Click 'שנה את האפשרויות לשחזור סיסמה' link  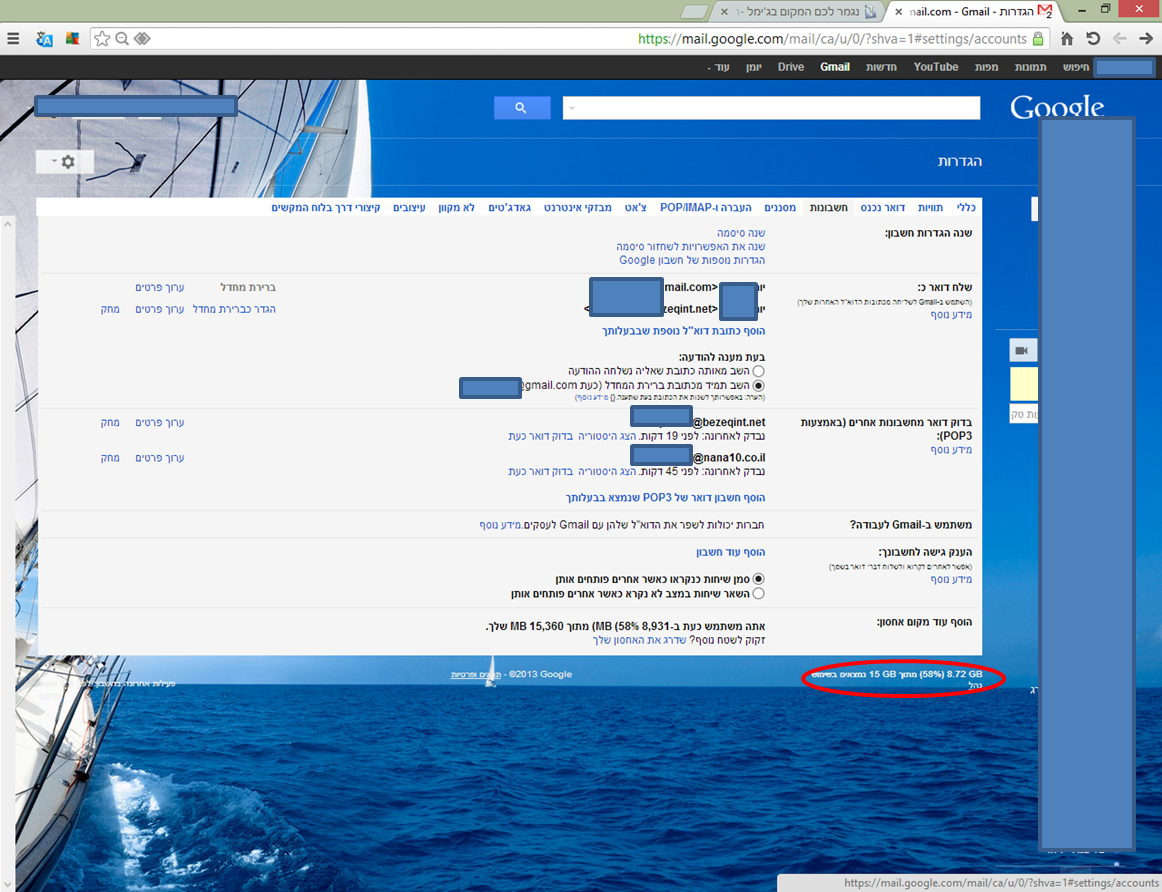pos(691,246)
